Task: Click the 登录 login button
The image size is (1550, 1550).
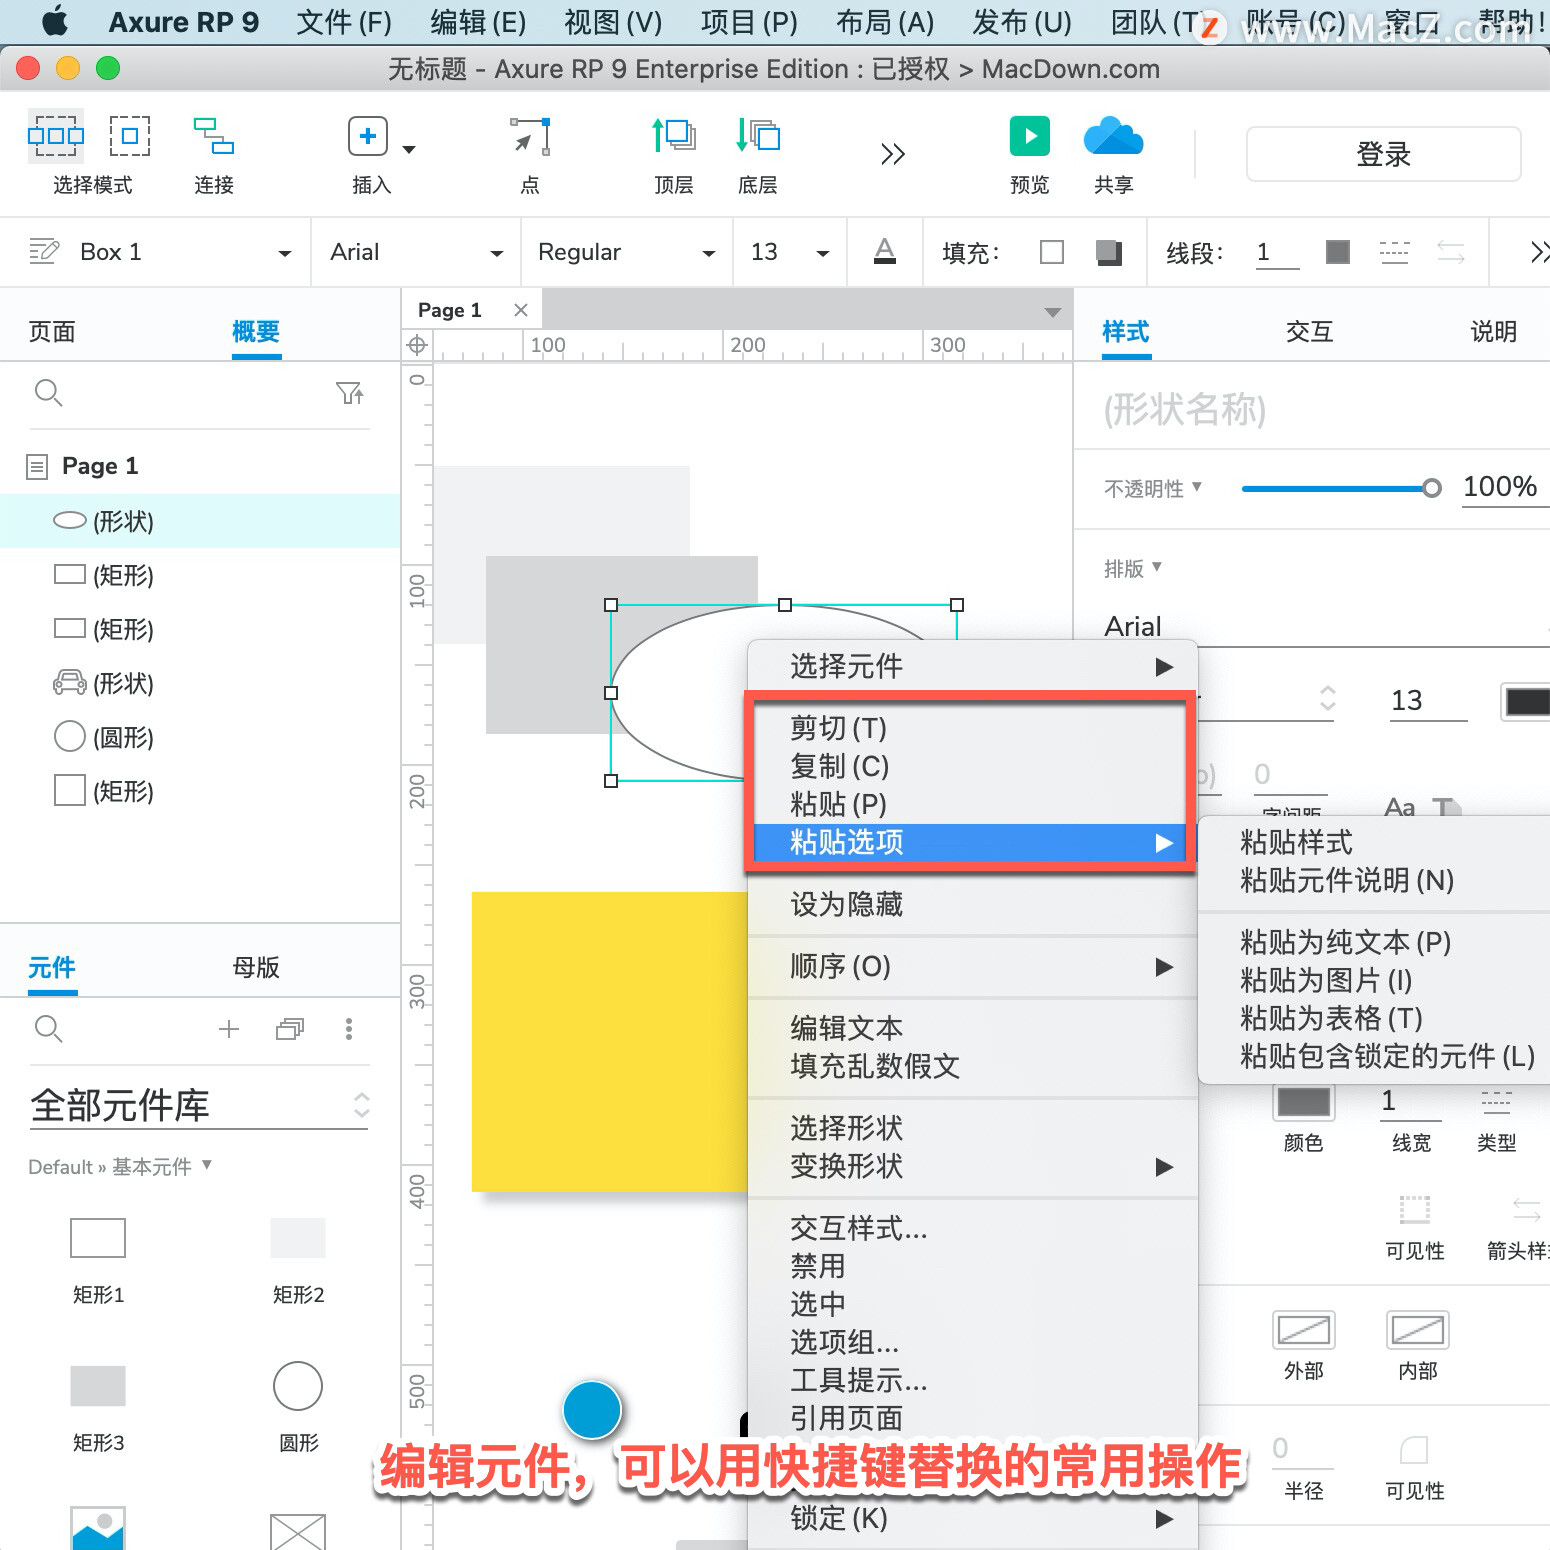Action: coord(1383,154)
